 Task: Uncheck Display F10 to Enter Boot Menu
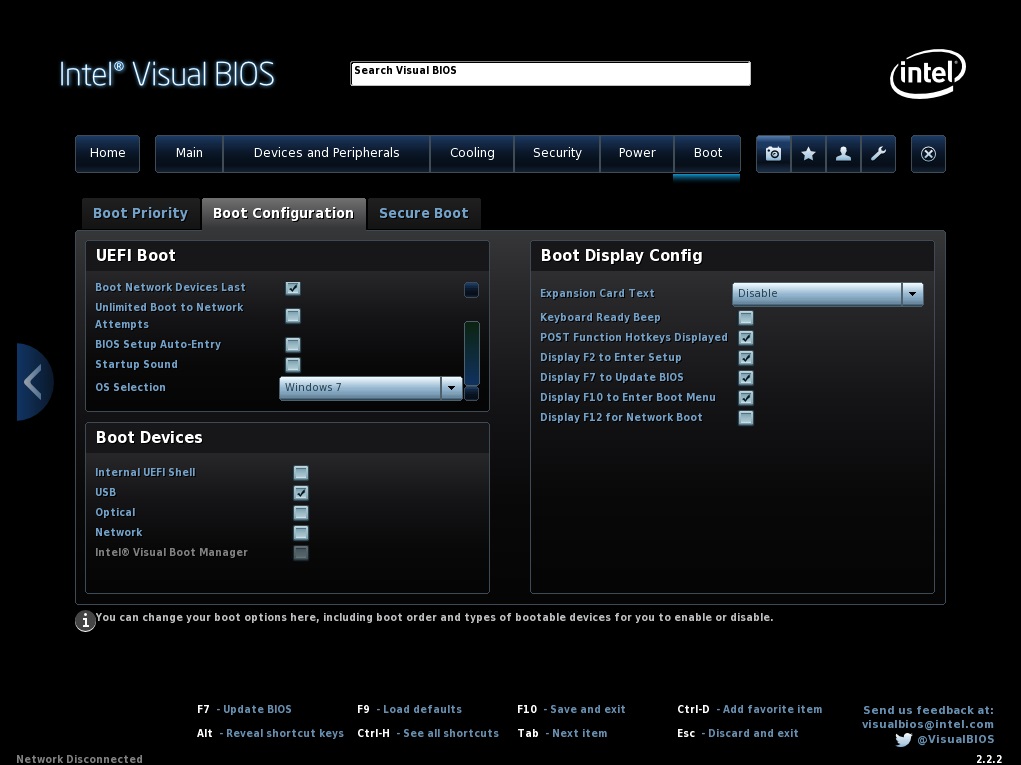click(746, 398)
